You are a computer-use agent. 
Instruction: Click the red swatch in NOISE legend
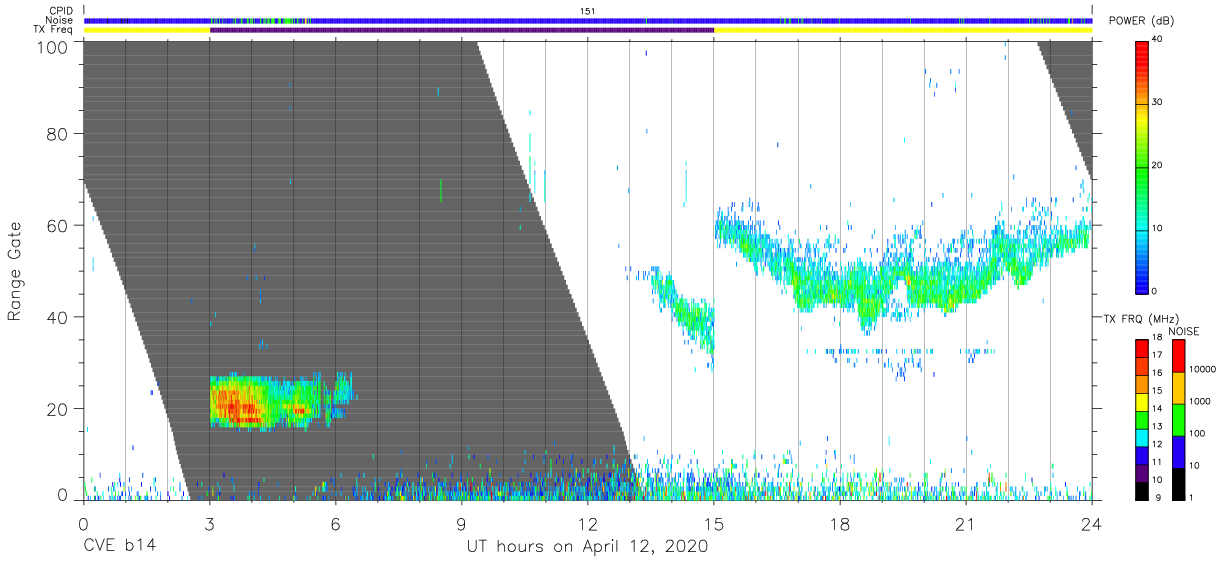tap(1179, 356)
